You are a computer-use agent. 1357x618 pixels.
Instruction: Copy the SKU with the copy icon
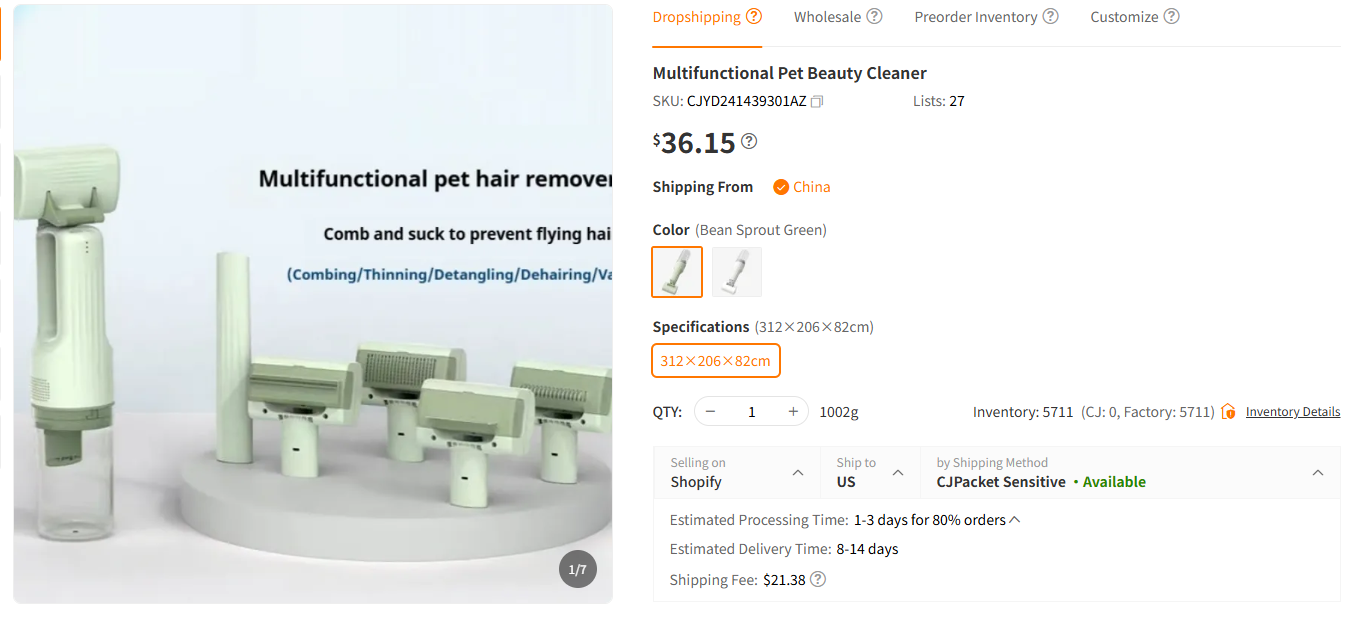[x=817, y=101]
